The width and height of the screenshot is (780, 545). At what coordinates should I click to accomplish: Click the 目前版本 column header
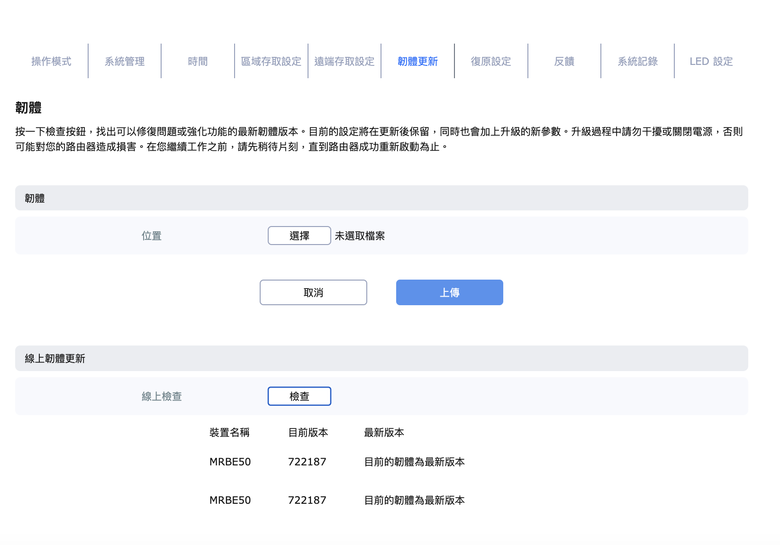tap(308, 432)
